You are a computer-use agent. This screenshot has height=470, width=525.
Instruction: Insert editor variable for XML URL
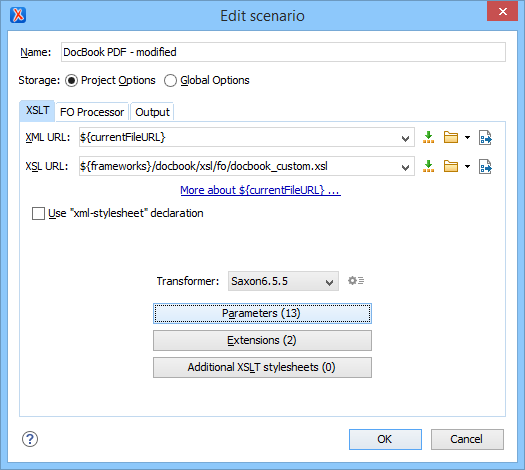pyautogui.click(x=428, y=137)
